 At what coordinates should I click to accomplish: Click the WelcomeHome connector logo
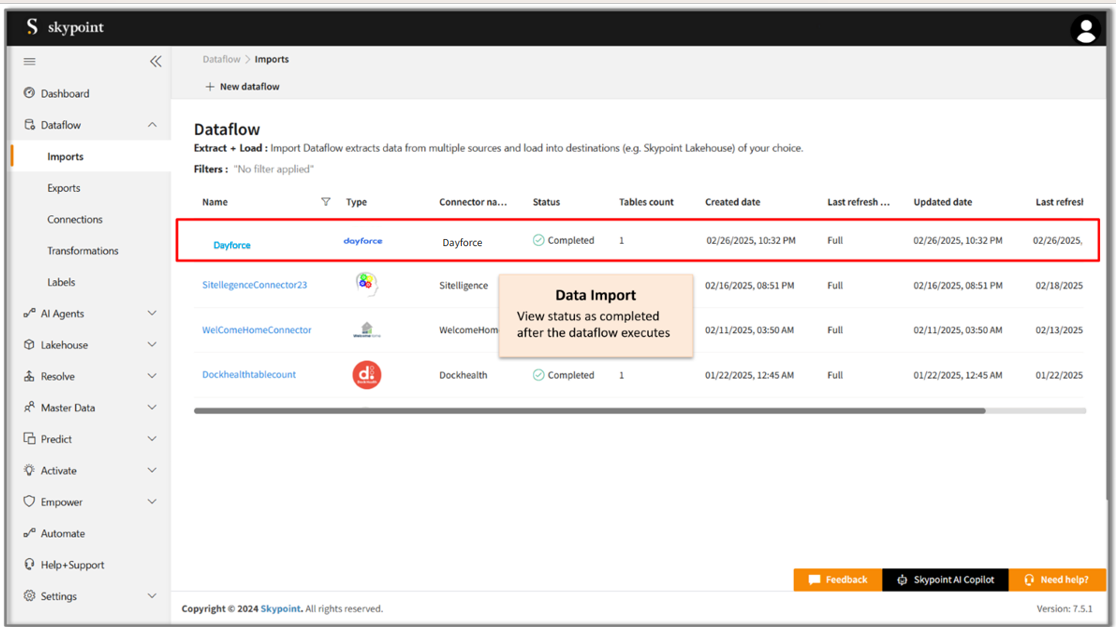(x=366, y=330)
